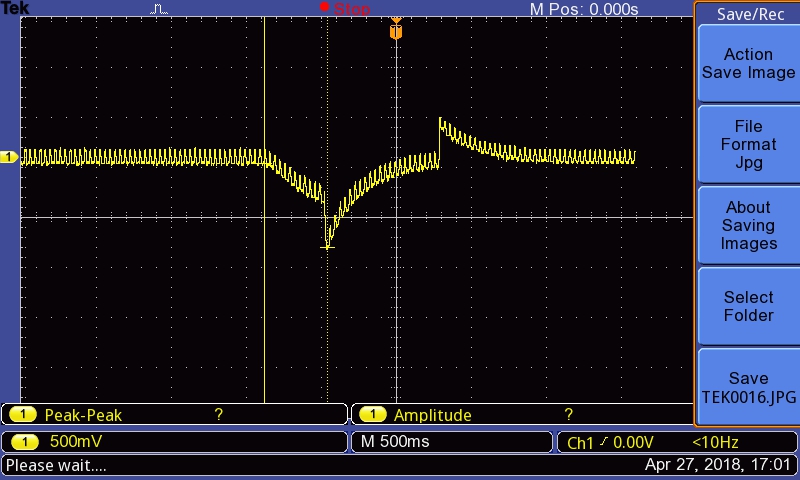Click the <10Hz trigger frequency readout

[715, 442]
